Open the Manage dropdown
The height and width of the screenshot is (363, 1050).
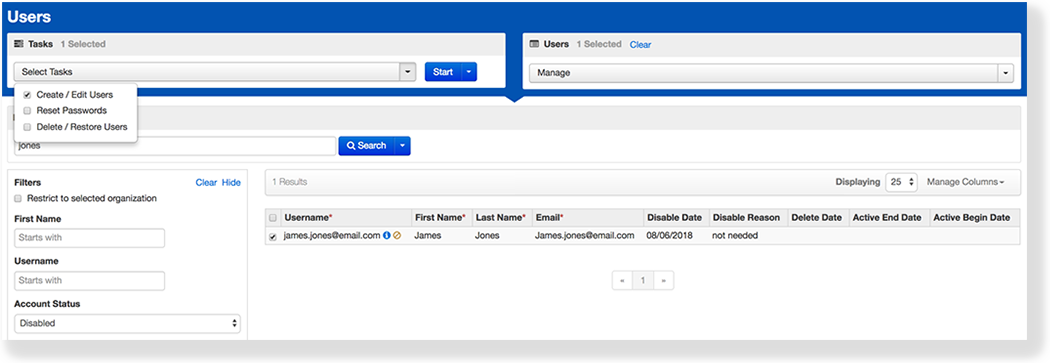coord(771,72)
